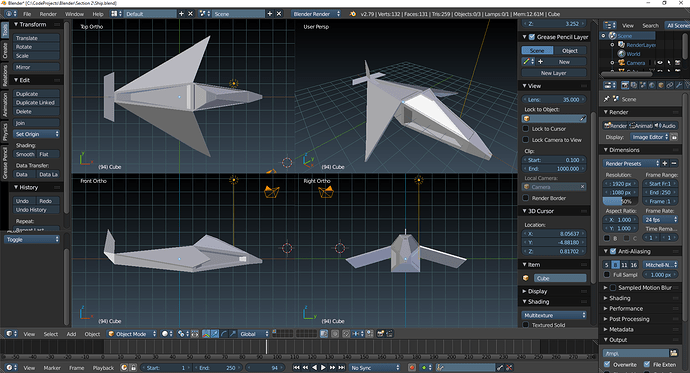Adjust the resolution 50% slider
This screenshot has width=690, height=373.
tap(620, 201)
